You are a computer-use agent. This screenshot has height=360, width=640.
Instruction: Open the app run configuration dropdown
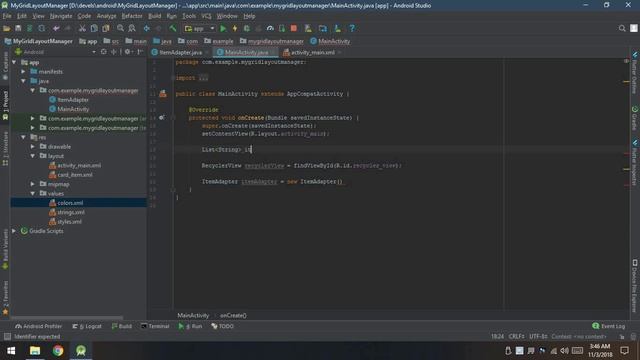[x=199, y=29]
